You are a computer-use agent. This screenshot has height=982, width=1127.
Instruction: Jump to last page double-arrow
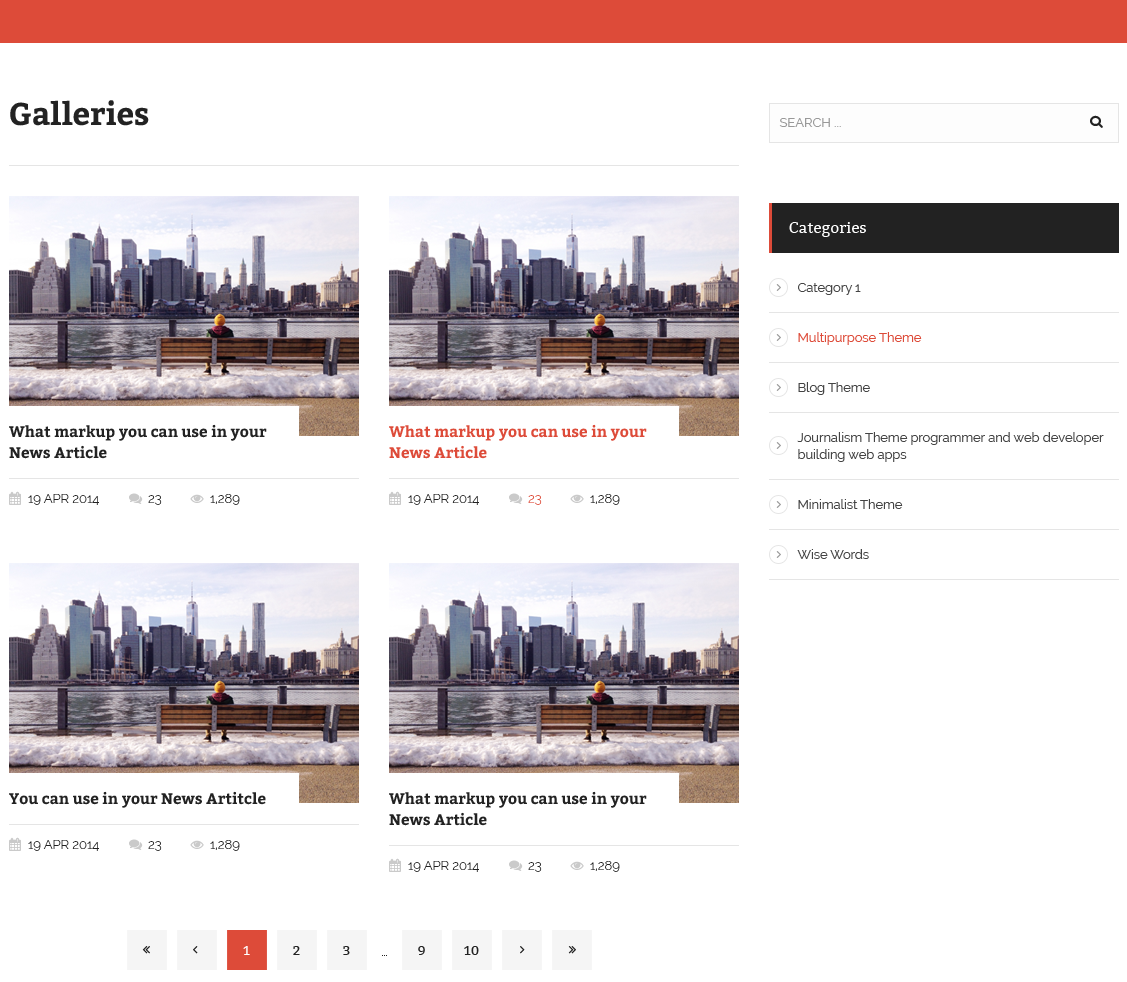571,950
